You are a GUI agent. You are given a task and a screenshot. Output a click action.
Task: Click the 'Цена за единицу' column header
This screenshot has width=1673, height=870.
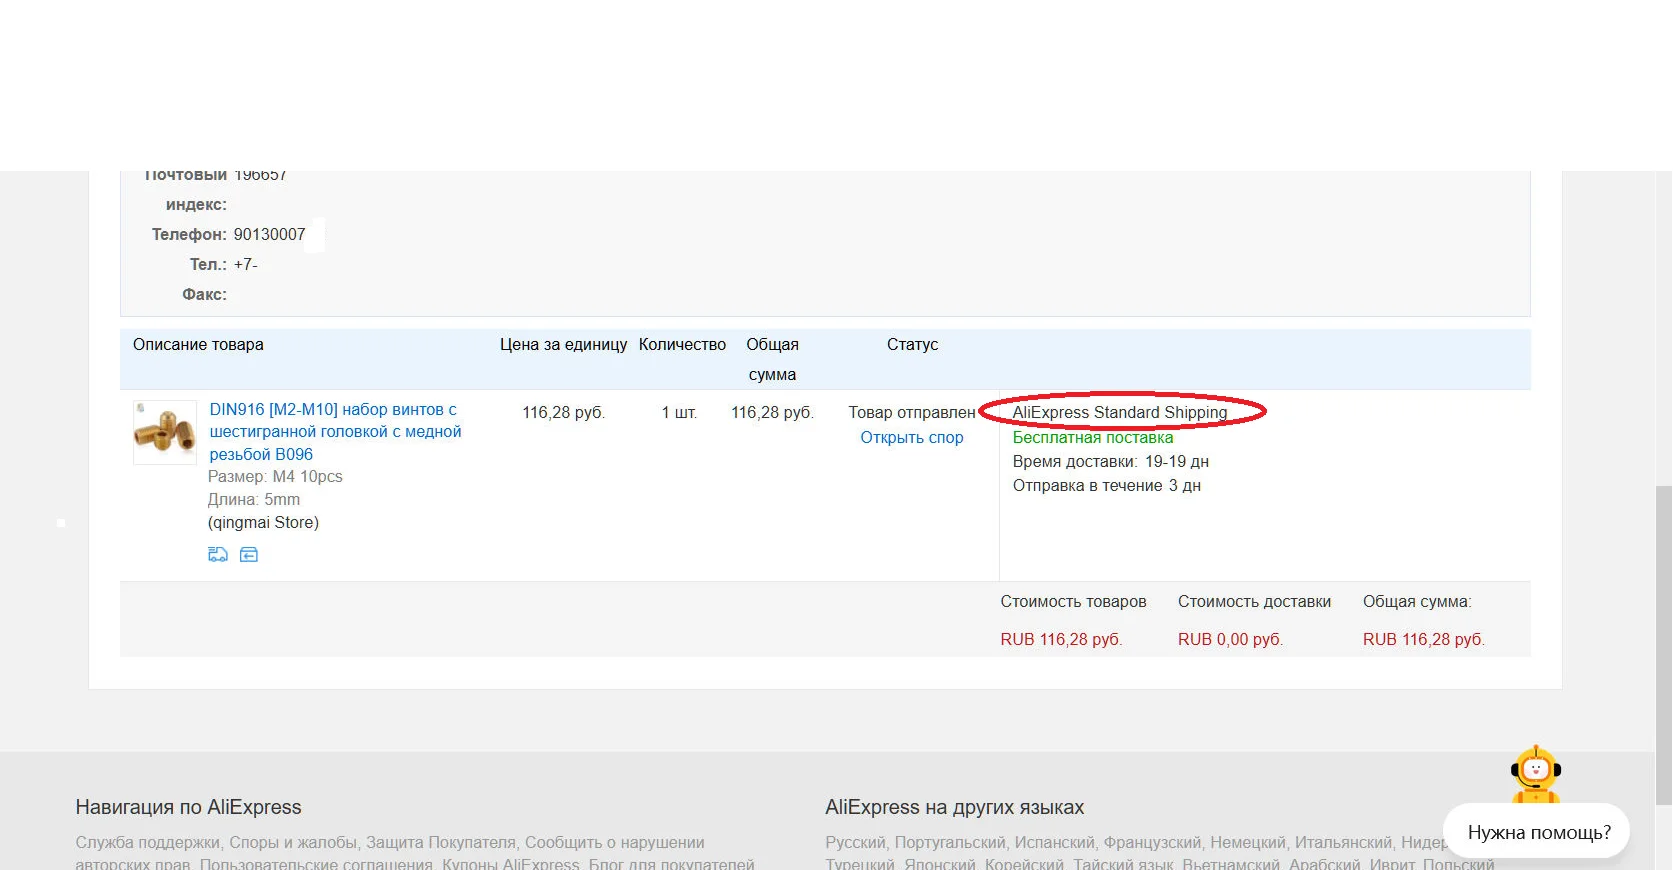pyautogui.click(x=564, y=344)
